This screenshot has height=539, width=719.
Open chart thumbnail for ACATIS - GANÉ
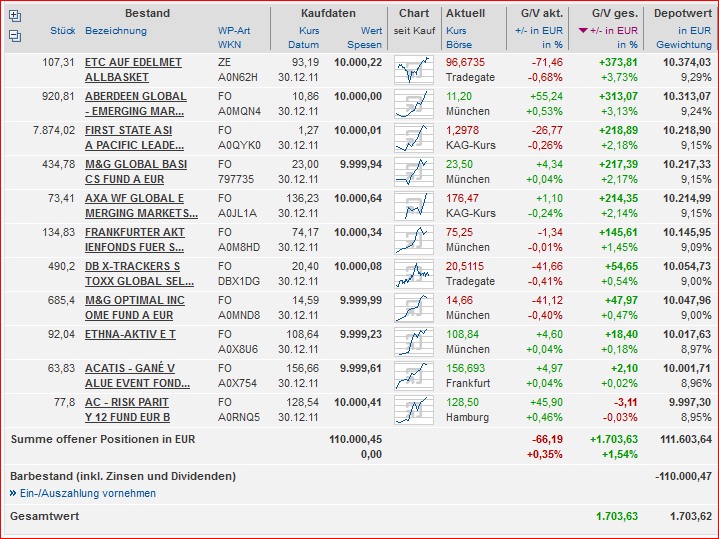(414, 375)
